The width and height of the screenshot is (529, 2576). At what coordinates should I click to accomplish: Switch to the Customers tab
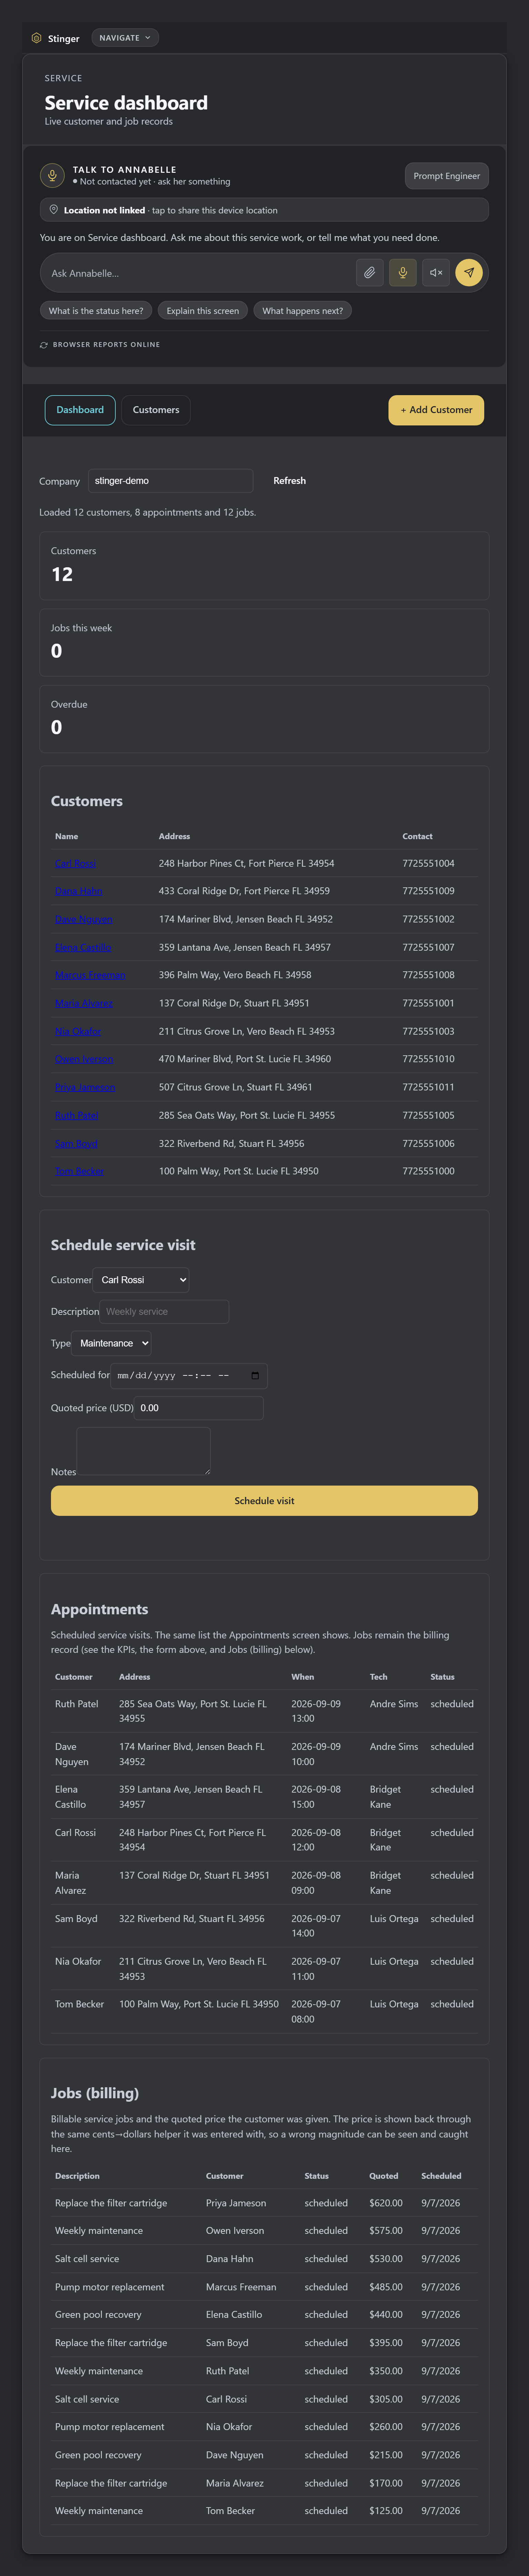point(156,410)
